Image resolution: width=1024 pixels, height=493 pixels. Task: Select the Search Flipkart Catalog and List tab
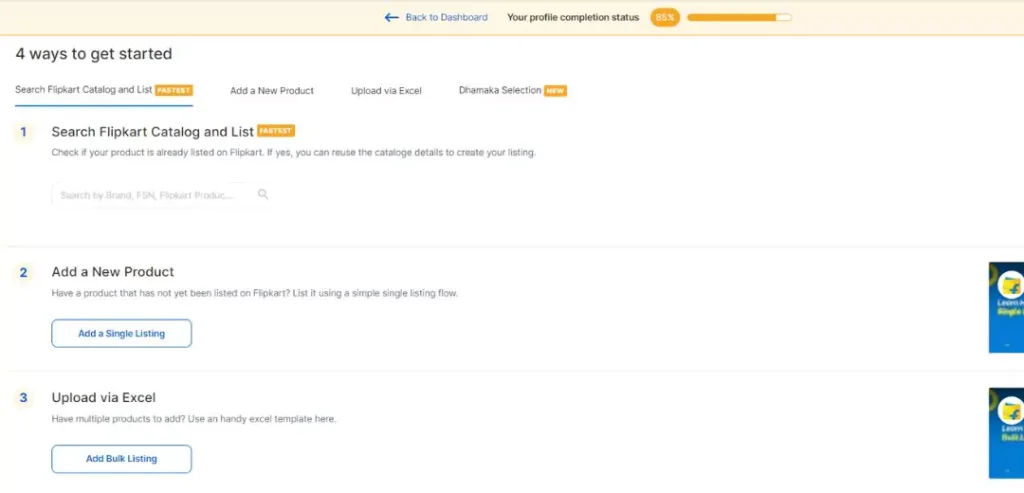[x=104, y=90]
